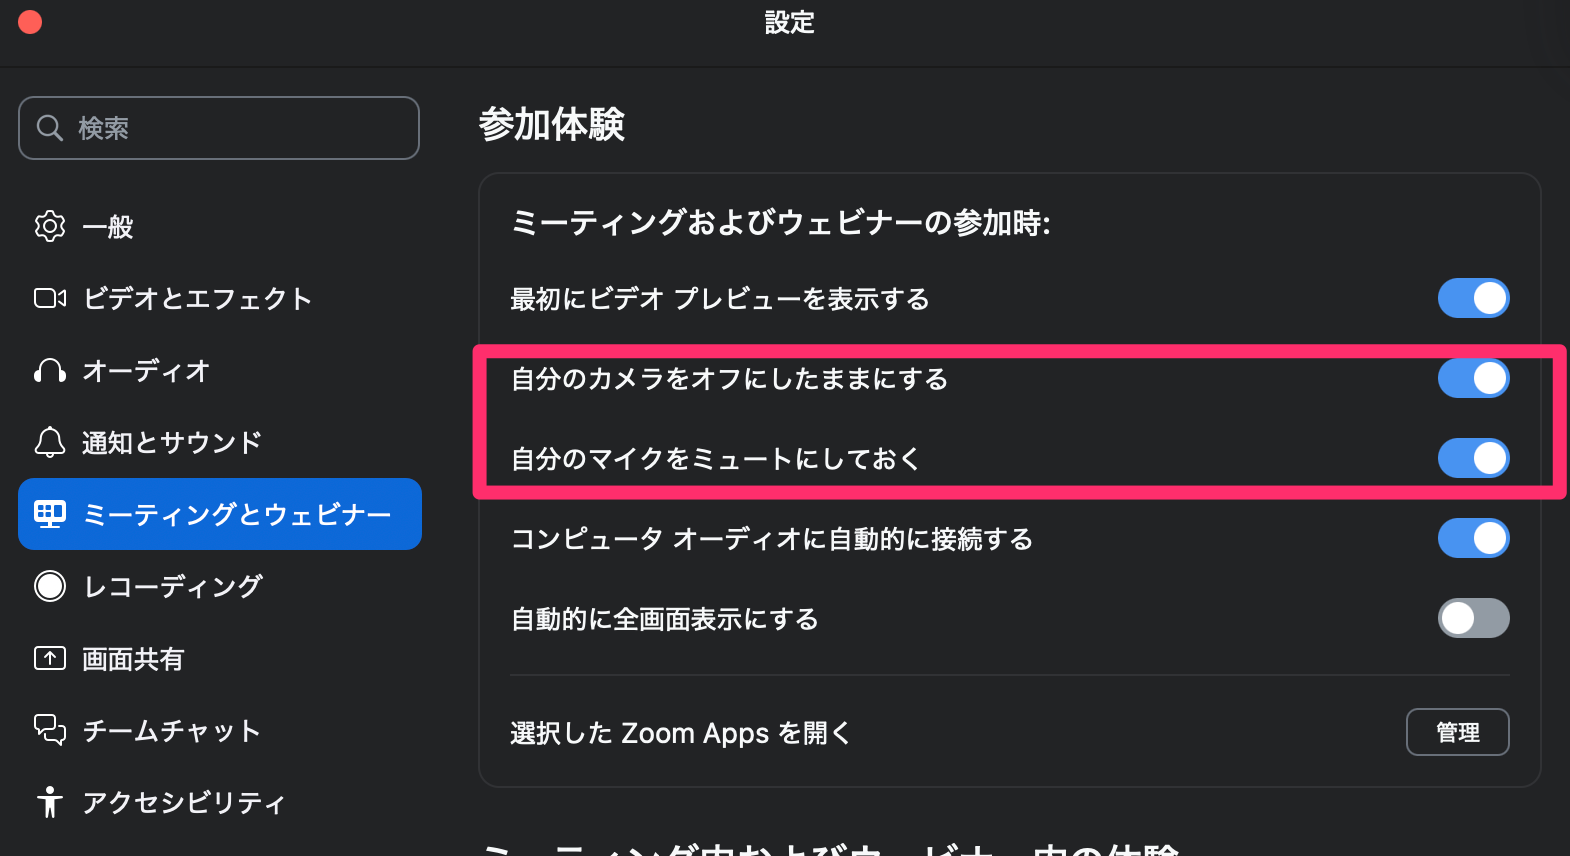Image resolution: width=1570 pixels, height=856 pixels.
Task: Toggle 自分のカメラをオフにしたままにする switch
Action: [x=1473, y=378]
